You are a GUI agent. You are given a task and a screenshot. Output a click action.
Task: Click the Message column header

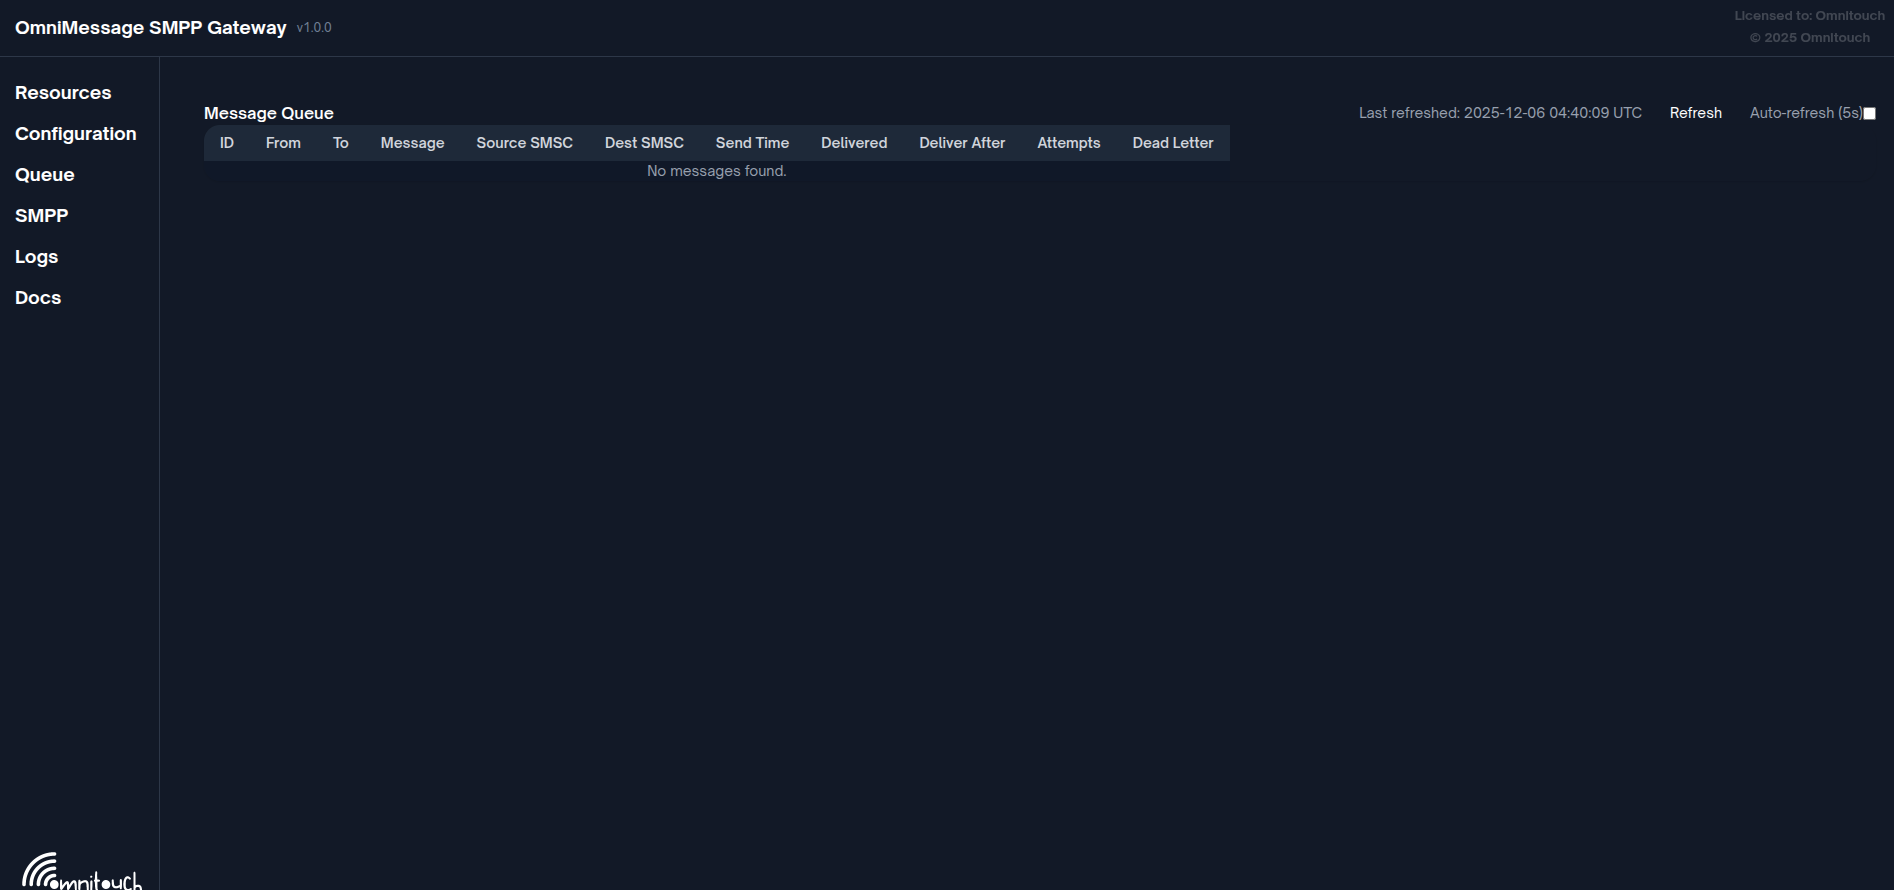(412, 143)
